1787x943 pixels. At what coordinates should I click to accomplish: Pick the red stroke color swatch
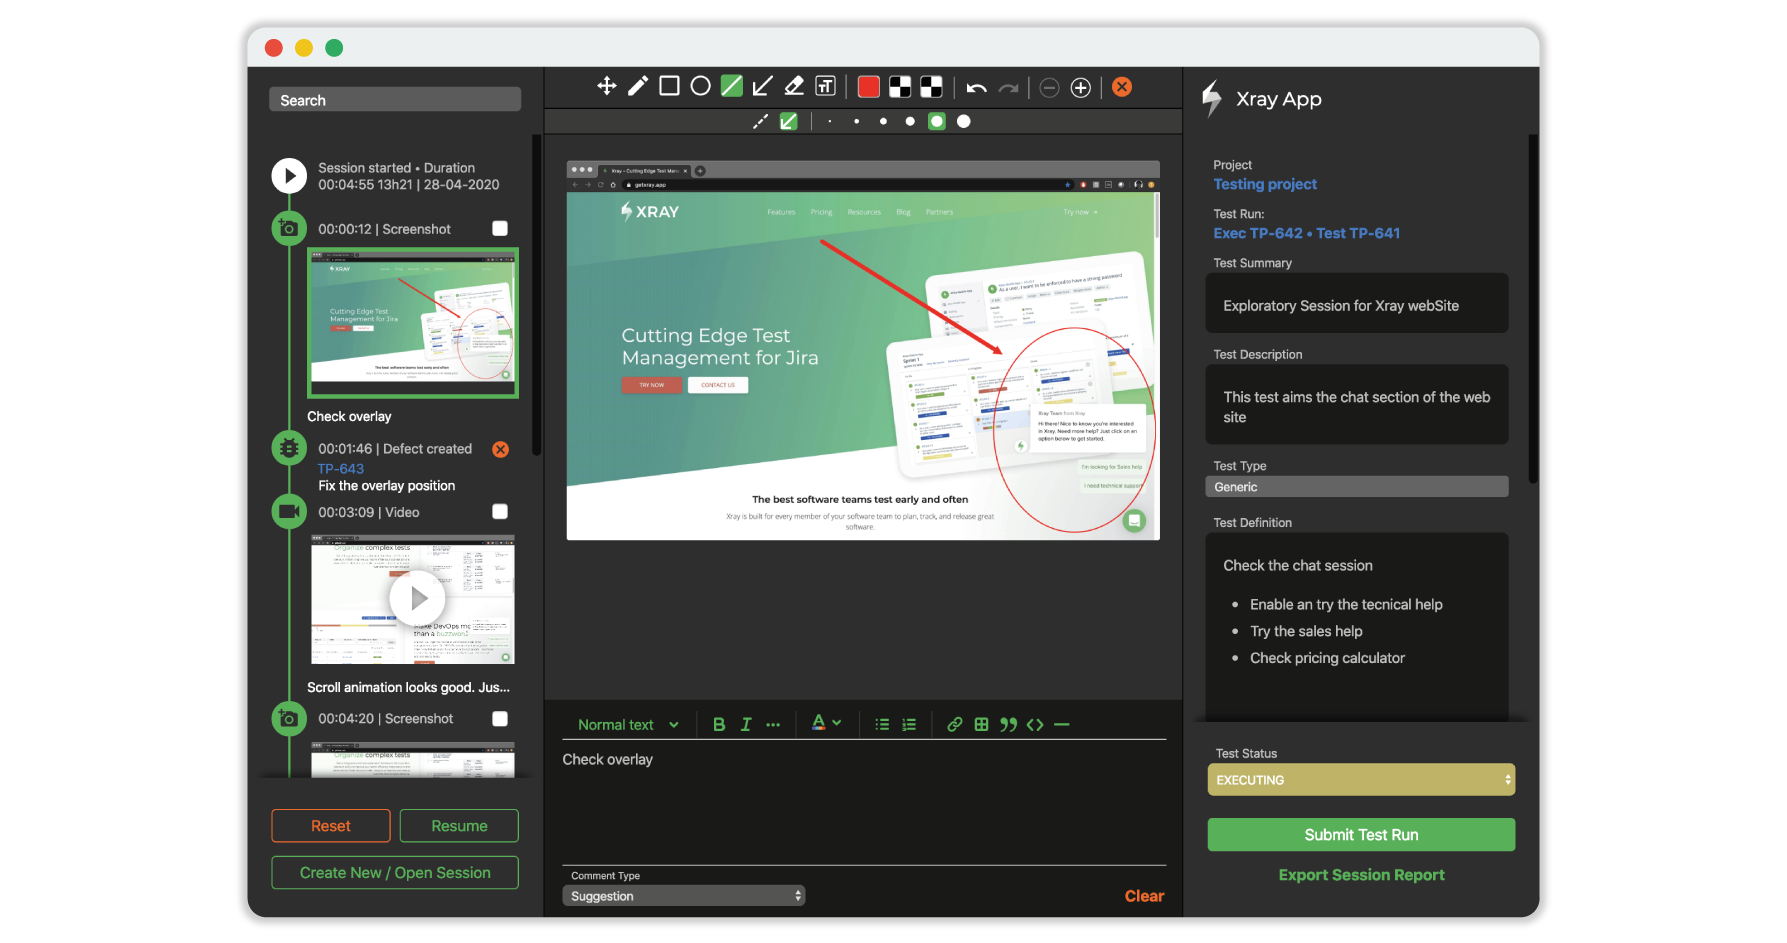869,87
